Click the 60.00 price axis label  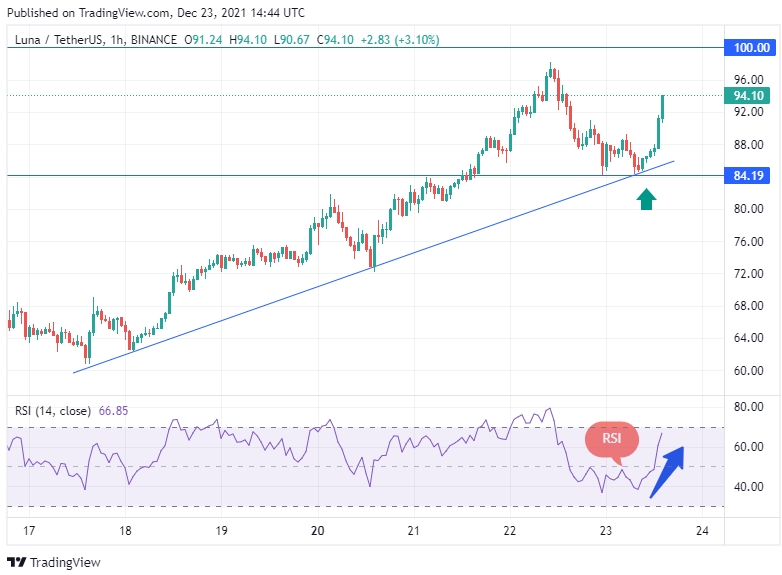pos(749,371)
